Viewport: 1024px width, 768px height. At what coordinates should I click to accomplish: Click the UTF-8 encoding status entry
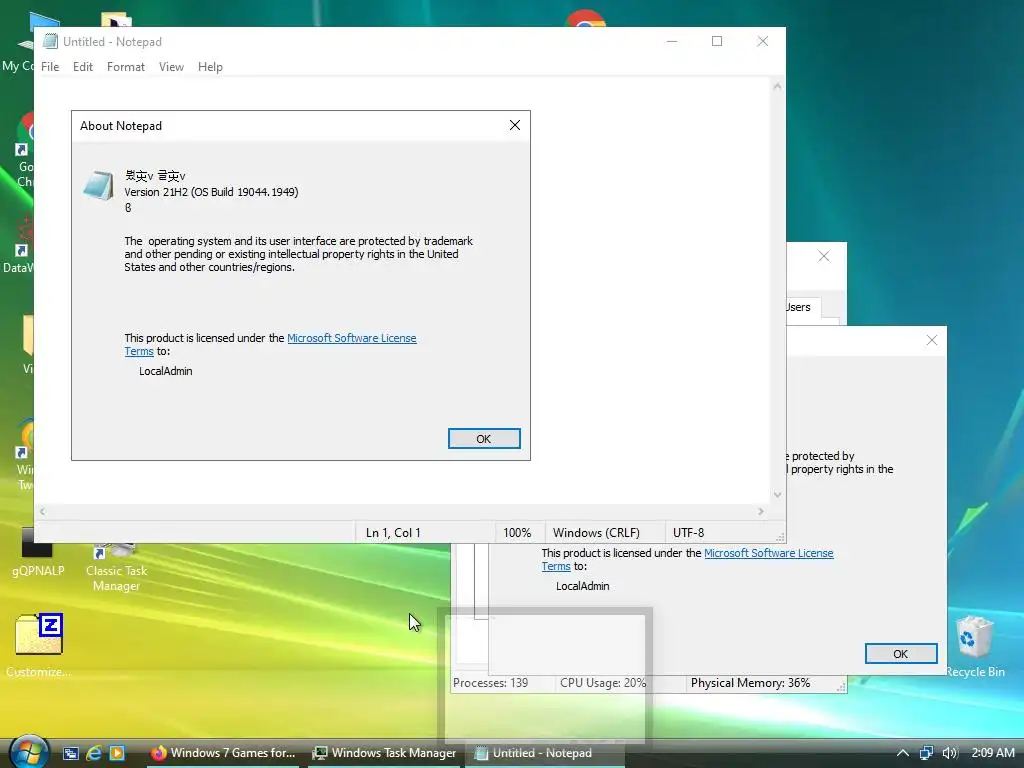click(x=688, y=533)
